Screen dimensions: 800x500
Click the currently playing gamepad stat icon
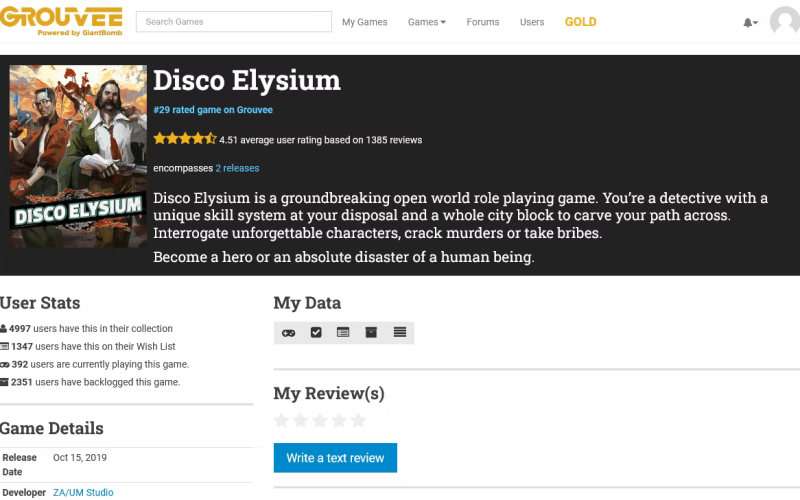pyautogui.click(x=5, y=364)
